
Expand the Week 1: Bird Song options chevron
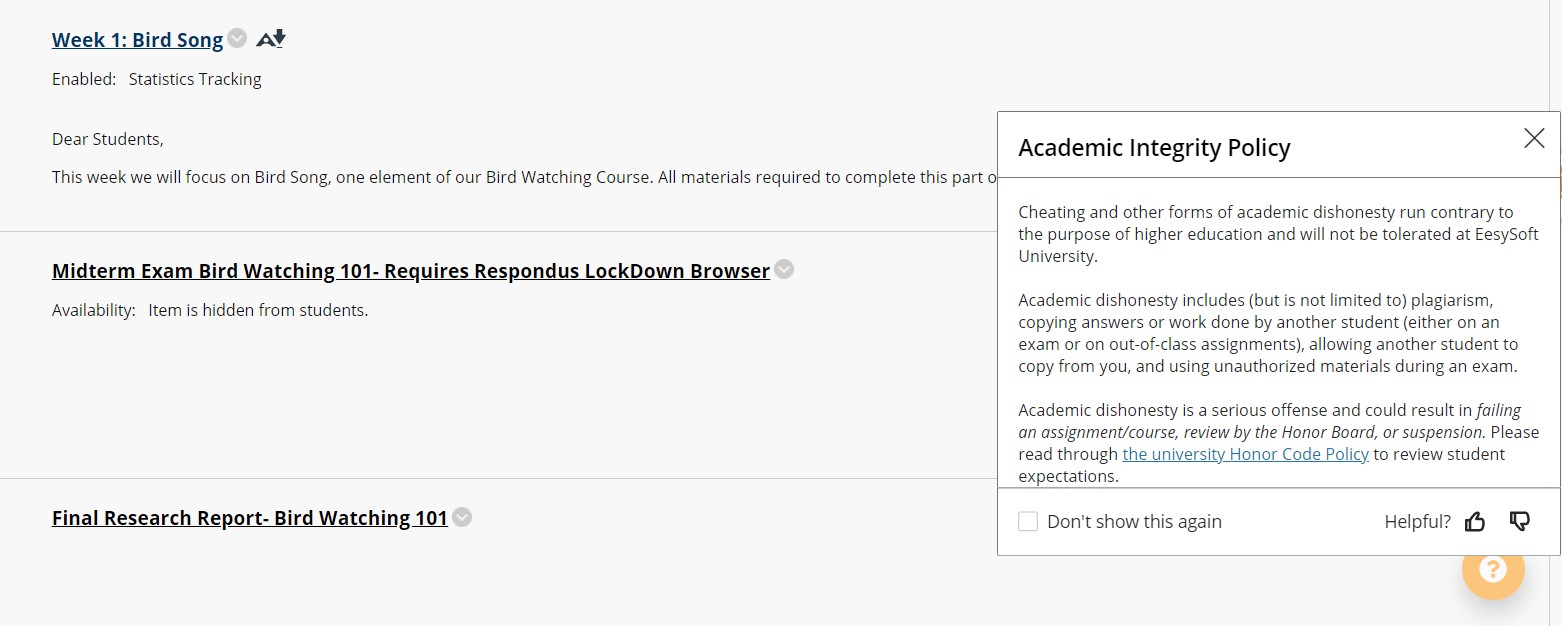(236, 38)
